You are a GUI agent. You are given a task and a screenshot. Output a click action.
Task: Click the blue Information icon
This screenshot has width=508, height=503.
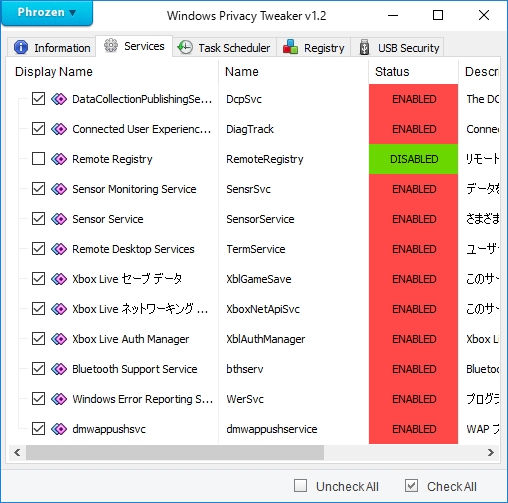(x=21, y=47)
